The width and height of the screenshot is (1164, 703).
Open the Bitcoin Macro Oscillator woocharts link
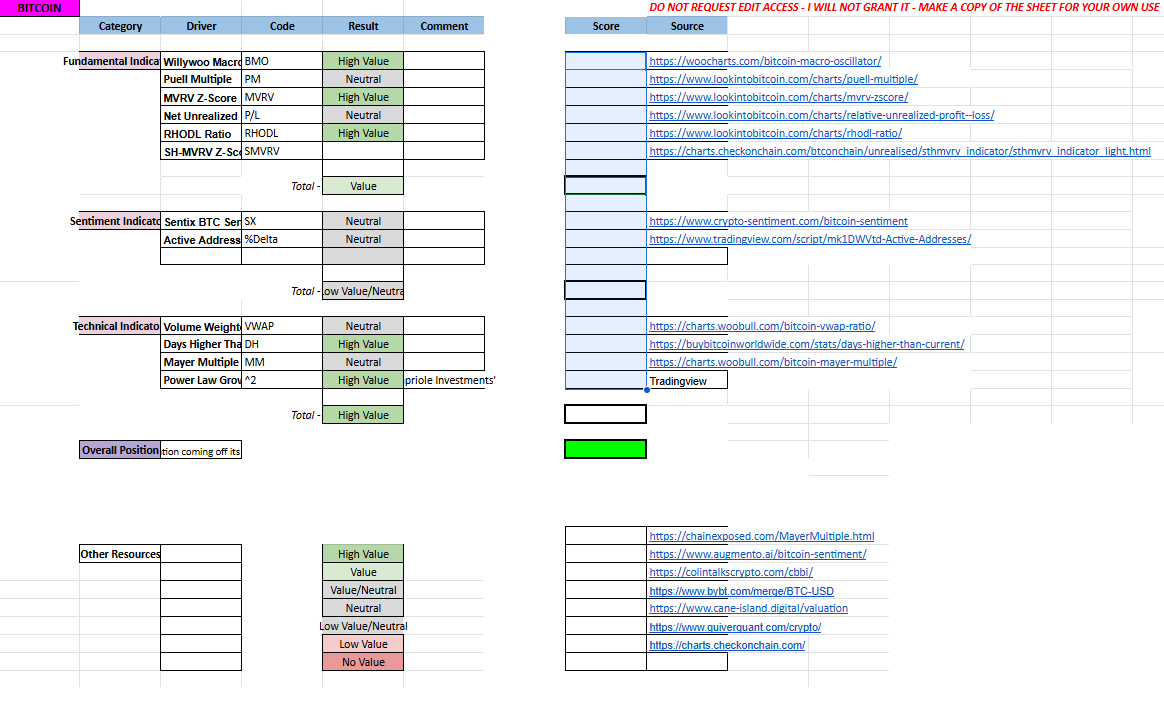pos(765,61)
